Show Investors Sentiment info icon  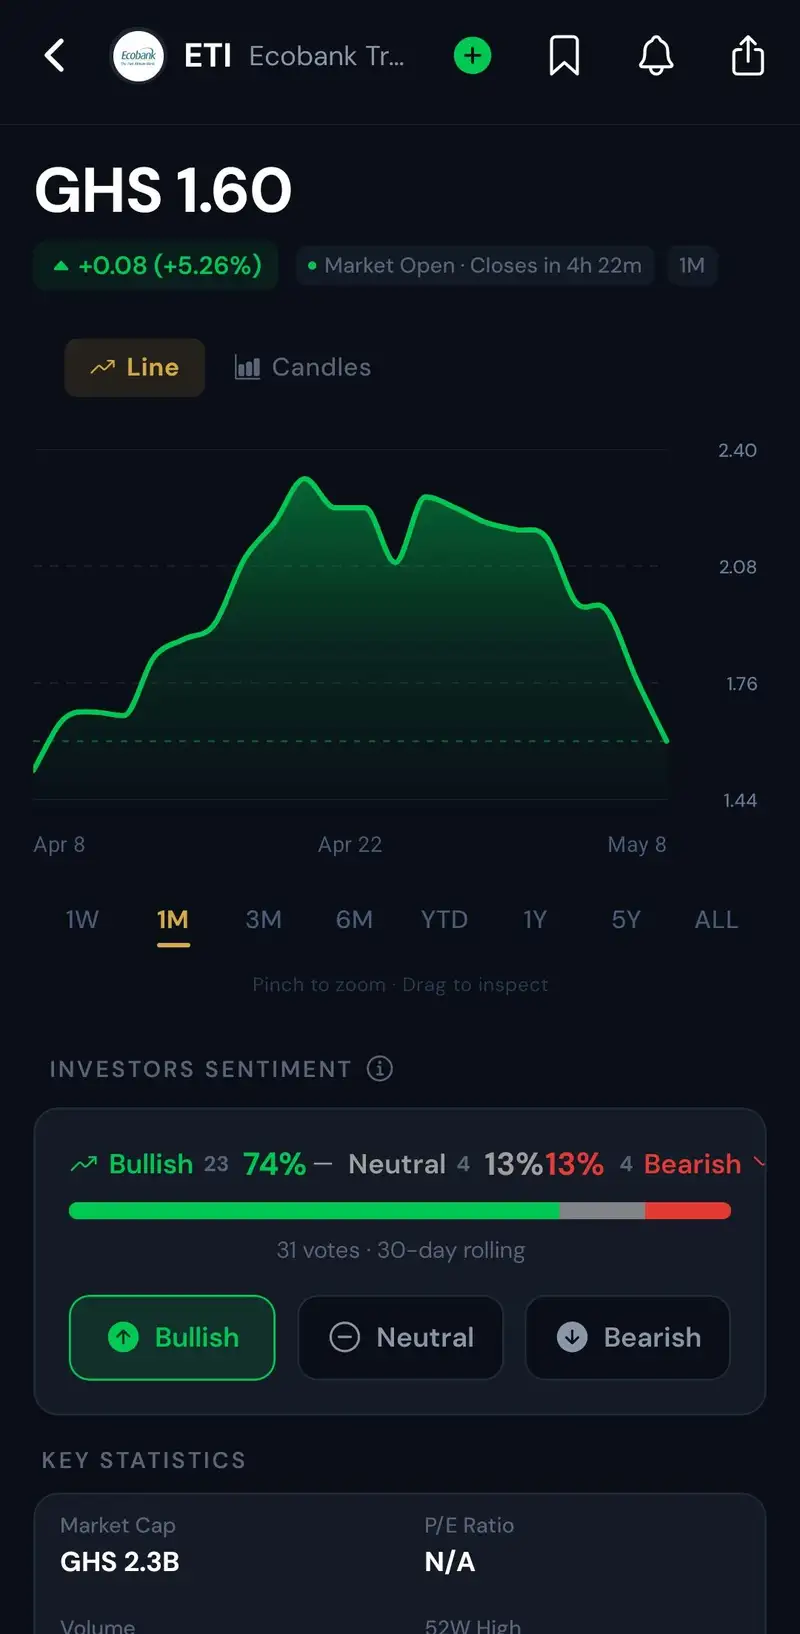380,1068
